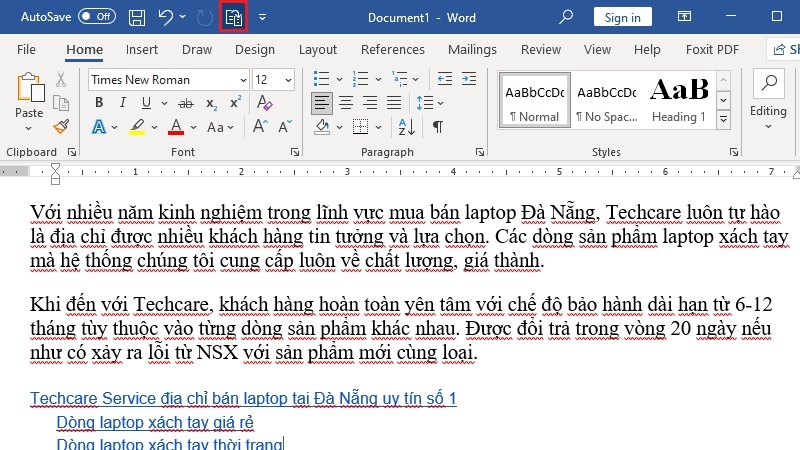The width and height of the screenshot is (800, 450).
Task: Apply red font color
Action: click(176, 127)
